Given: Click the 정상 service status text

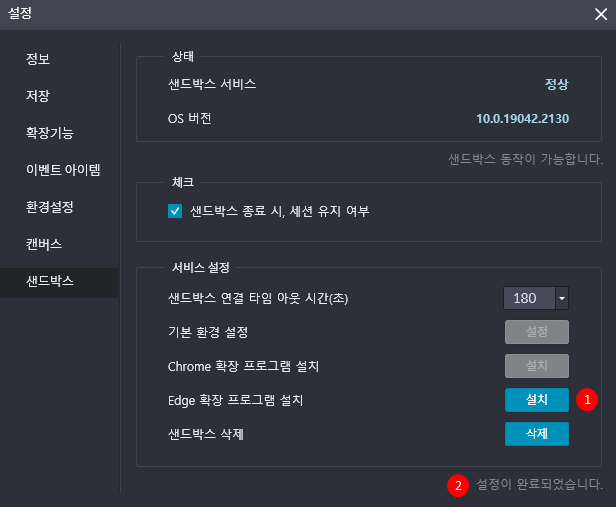Looking at the screenshot, I should [557, 84].
